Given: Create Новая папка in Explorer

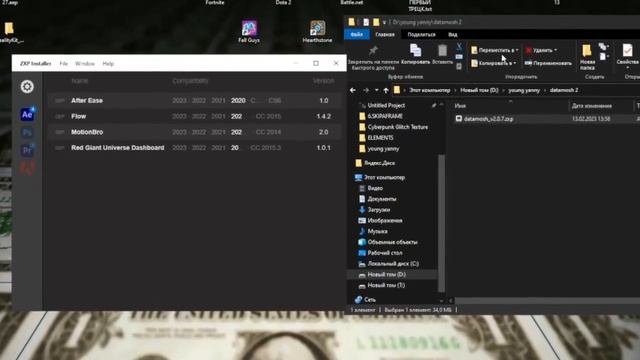Looking at the screenshot, I should 587,57.
